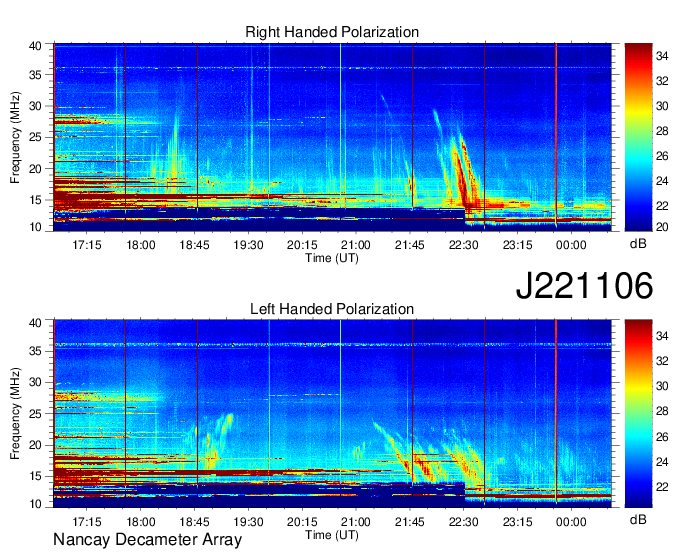Click the 26 dB tick on Right Handed colorbar
This screenshot has height=552, width=680.
tap(662, 156)
